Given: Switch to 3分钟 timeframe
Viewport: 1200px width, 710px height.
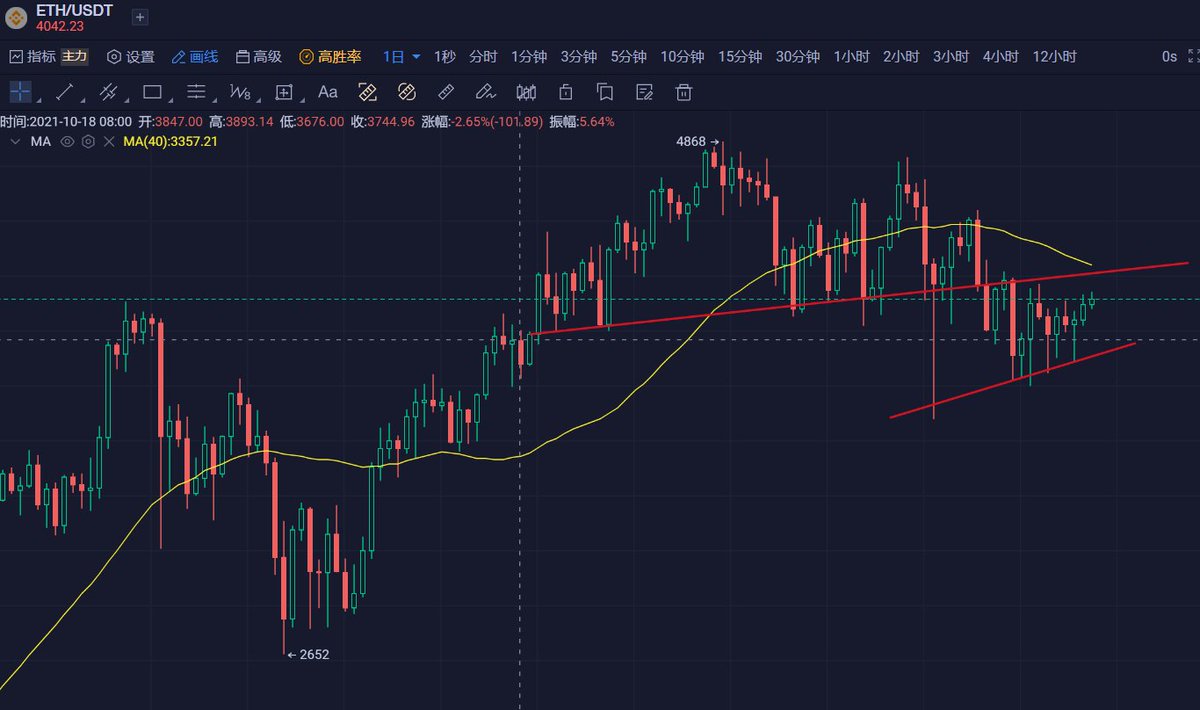Looking at the screenshot, I should (579, 57).
